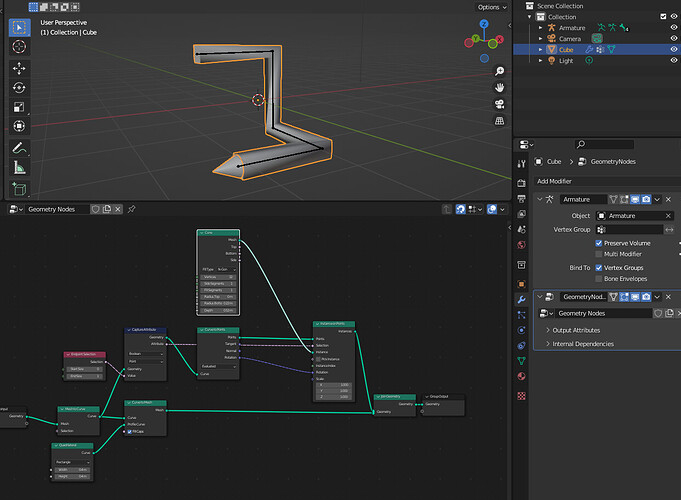Hide Cube using its eye icon
The height and width of the screenshot is (500, 681).
[674, 50]
